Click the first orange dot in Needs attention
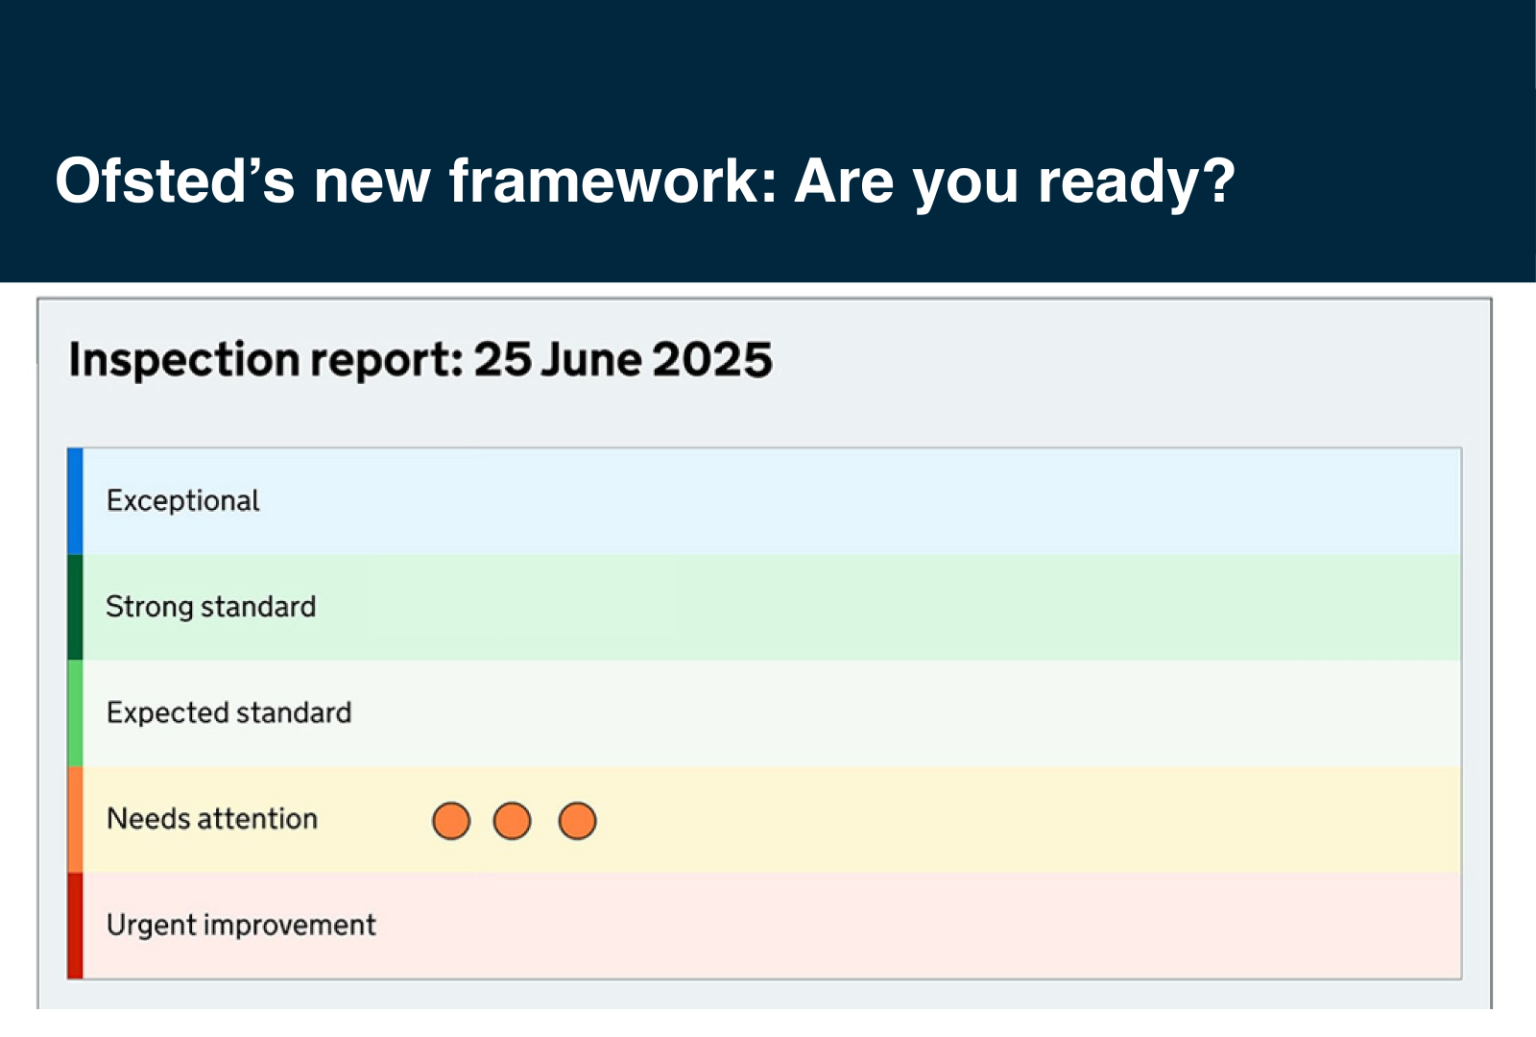This screenshot has width=1536, height=1037. click(451, 821)
